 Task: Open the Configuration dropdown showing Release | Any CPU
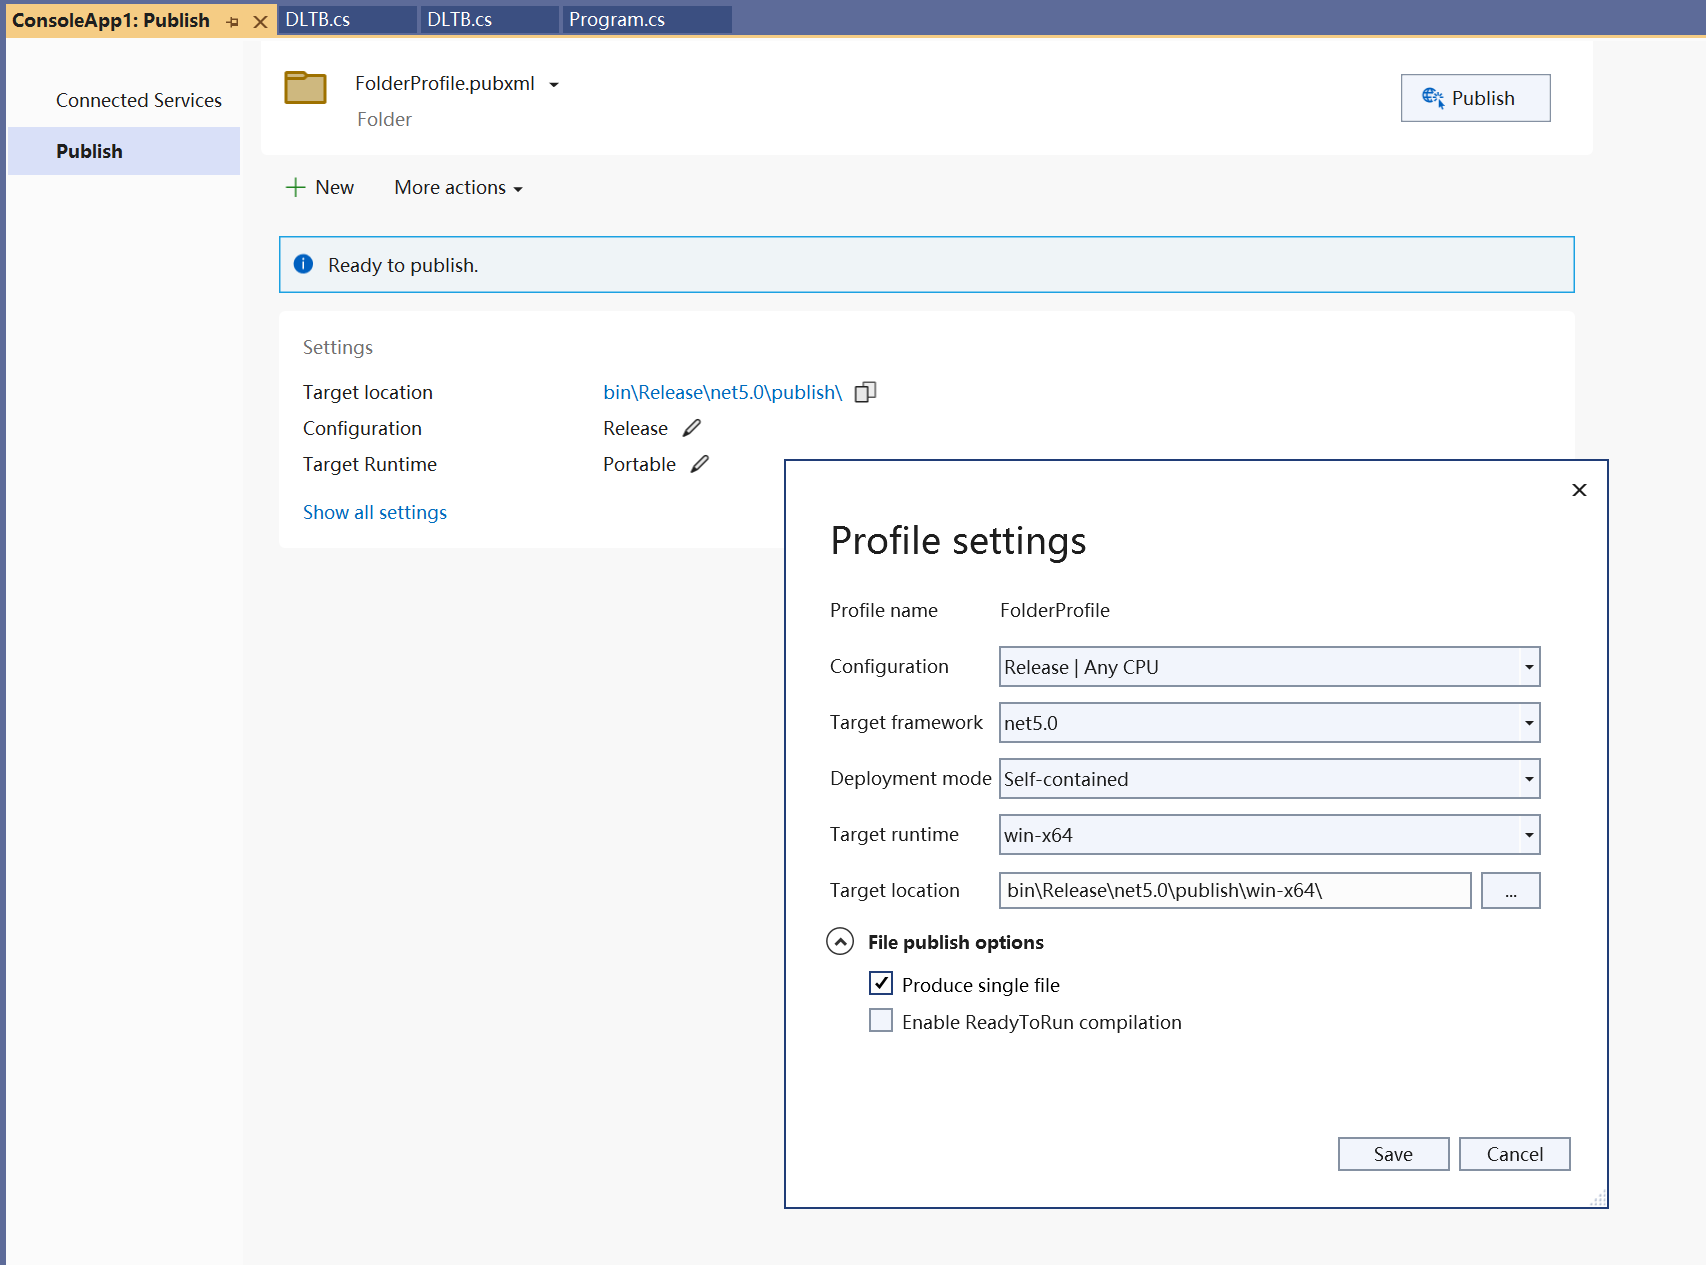point(1268,667)
